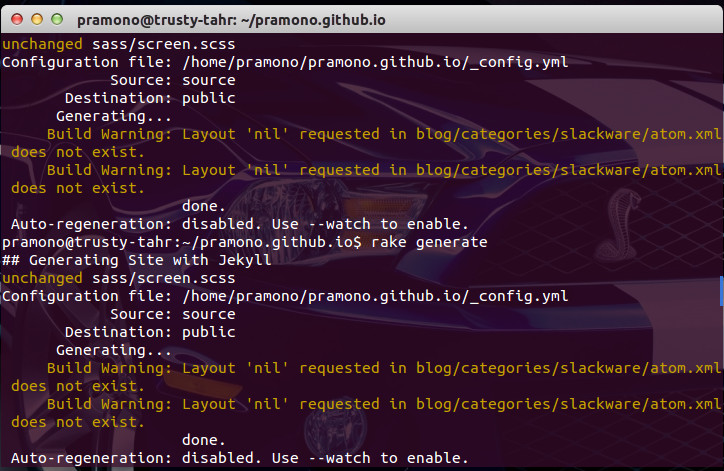Click 'Generating...' in the upper output block

coord(114,116)
